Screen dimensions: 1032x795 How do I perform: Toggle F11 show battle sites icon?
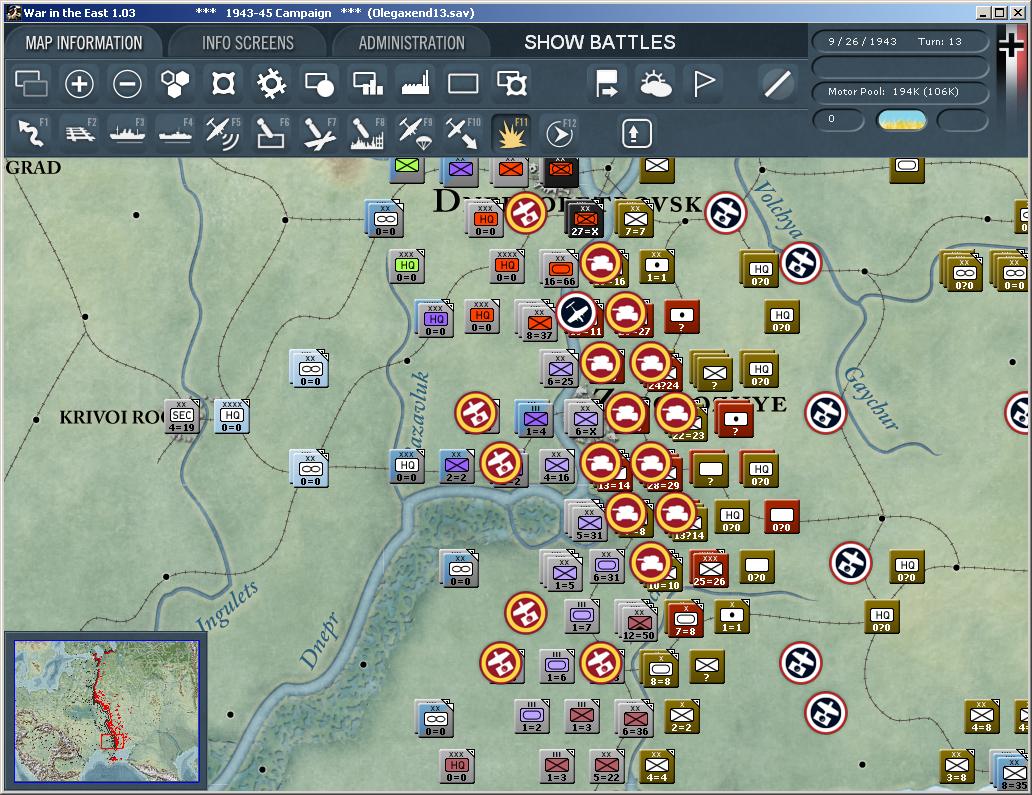512,132
